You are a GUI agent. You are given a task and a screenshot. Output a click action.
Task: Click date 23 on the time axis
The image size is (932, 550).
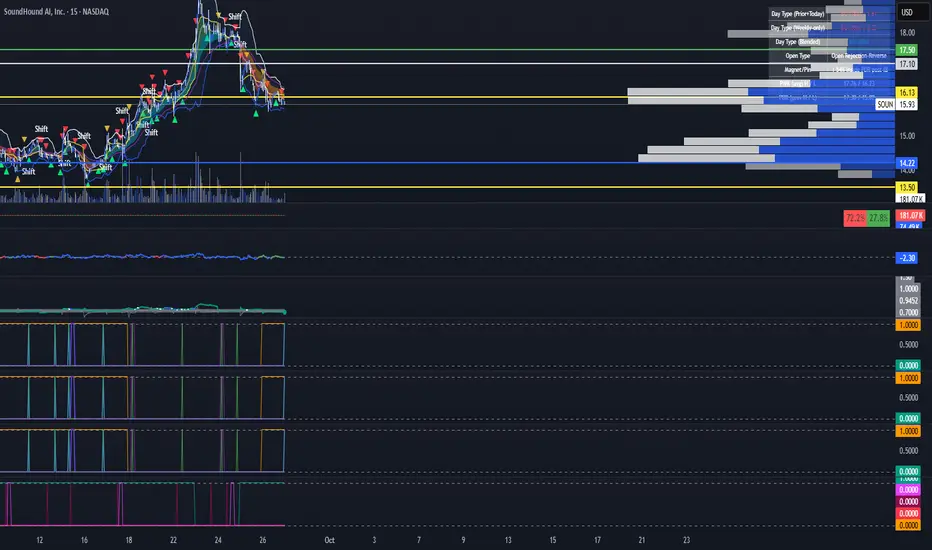click(x=686, y=540)
